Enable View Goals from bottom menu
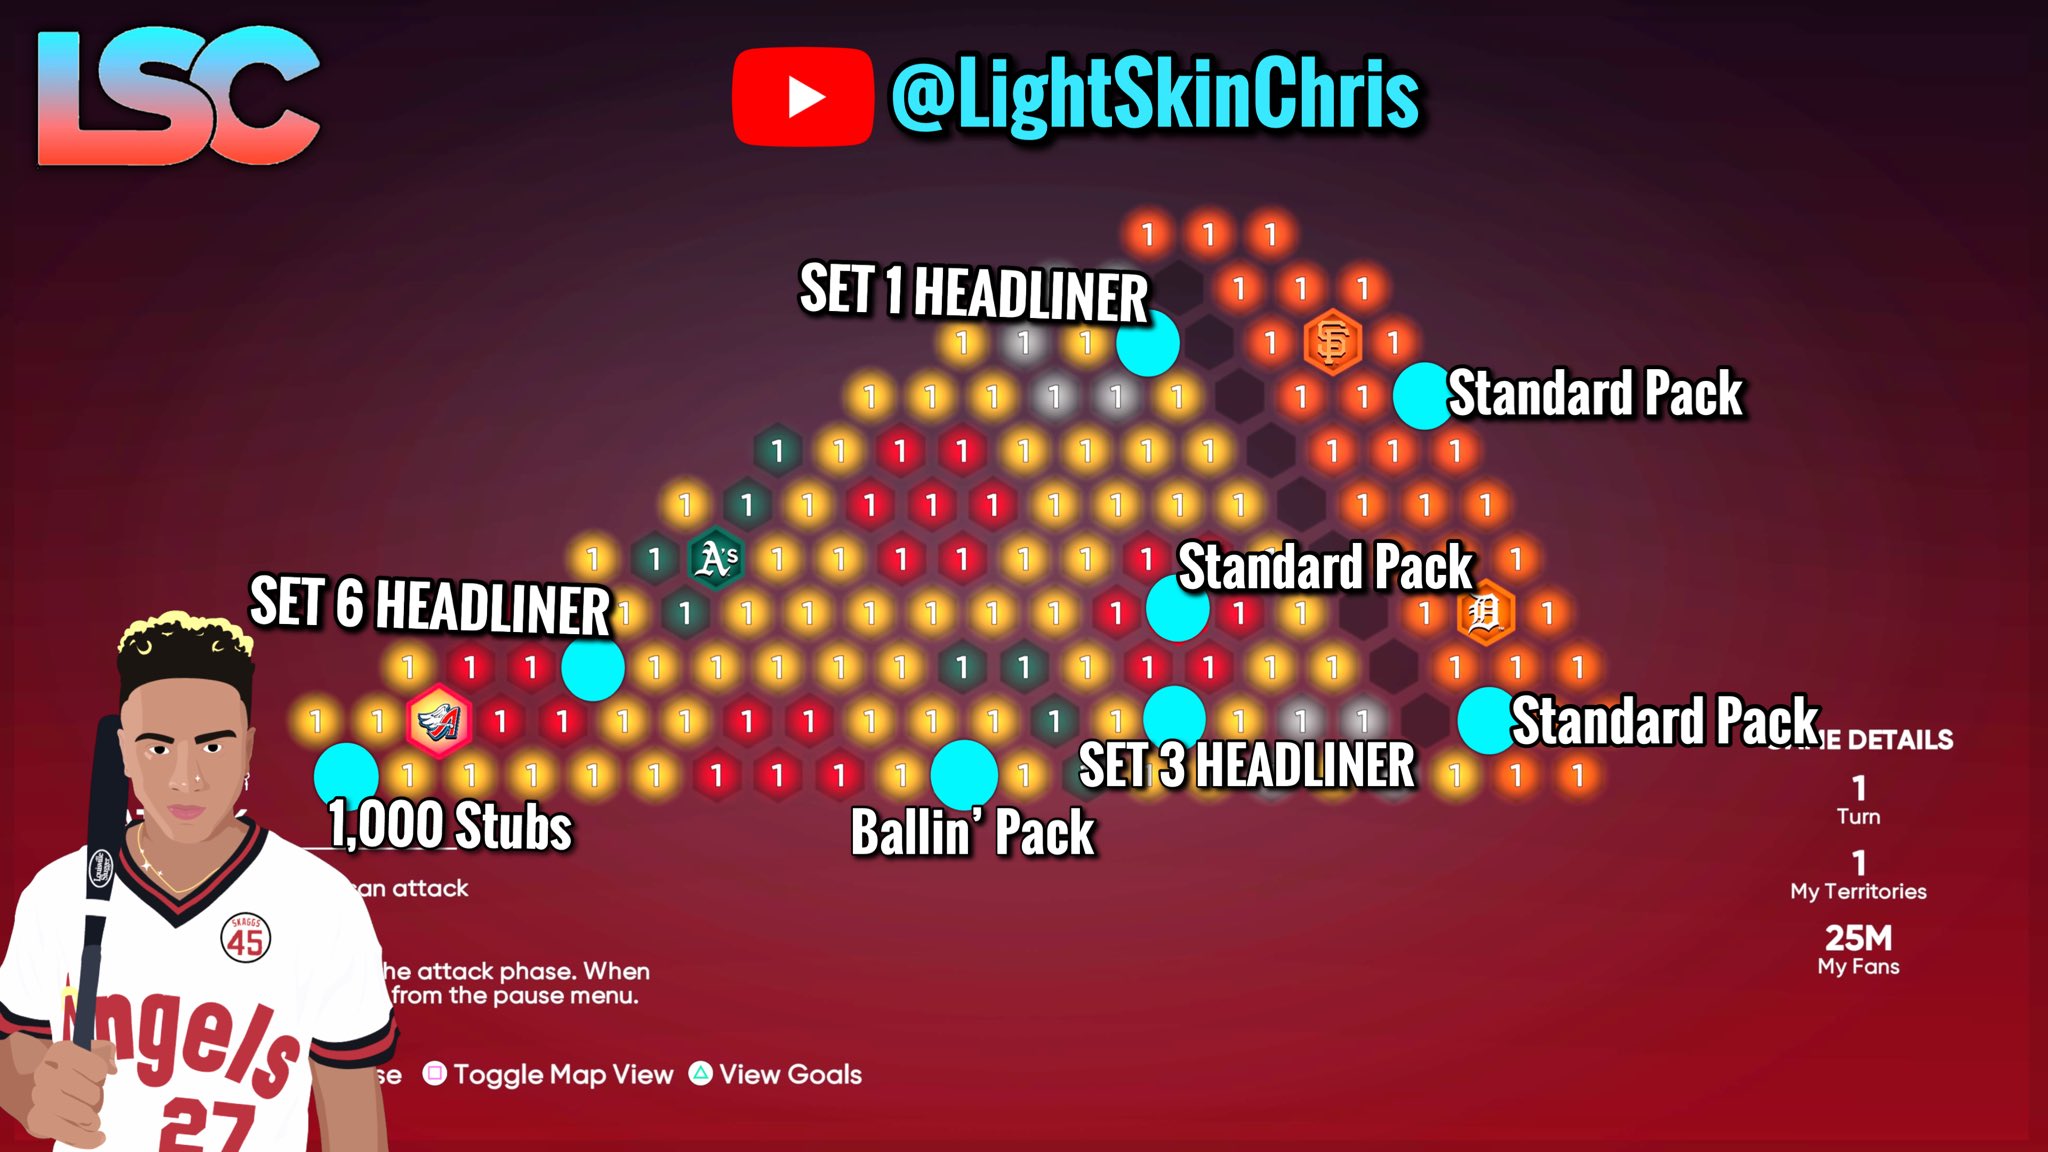Image resolution: width=2048 pixels, height=1152 pixels. (x=791, y=1073)
